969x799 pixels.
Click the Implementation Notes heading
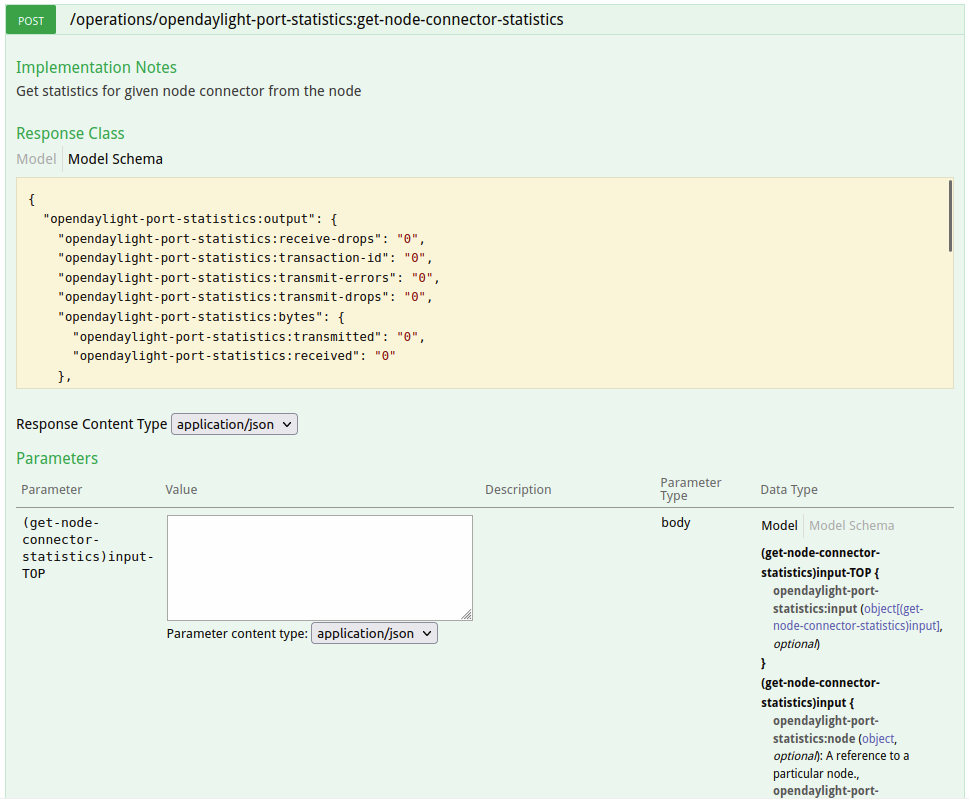coord(96,67)
